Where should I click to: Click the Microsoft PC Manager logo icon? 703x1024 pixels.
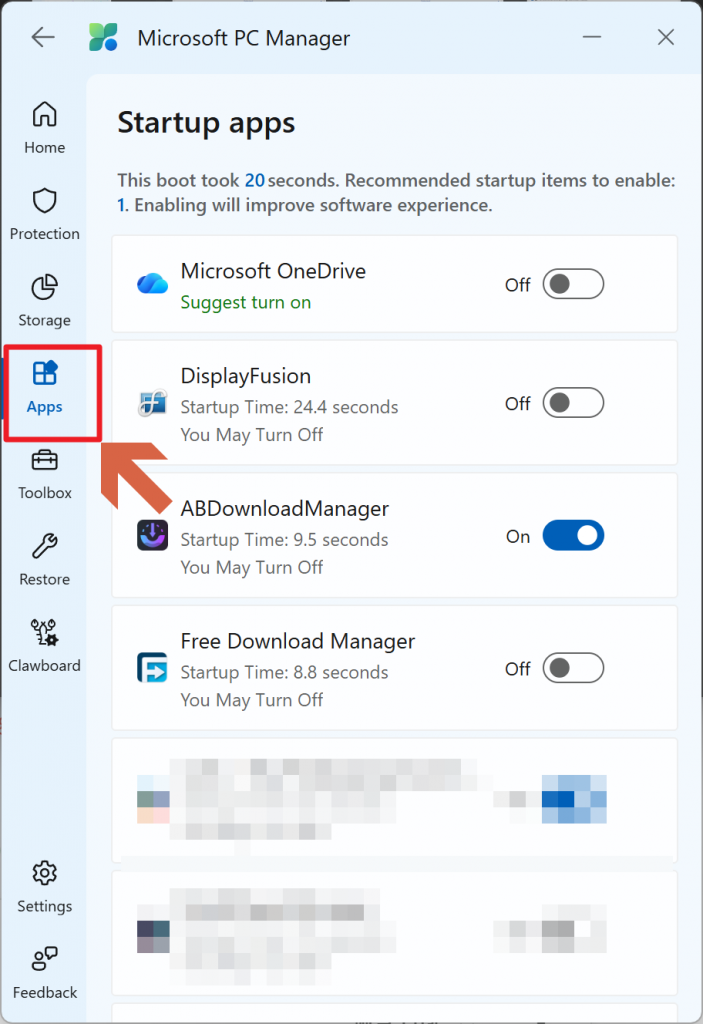tap(103, 37)
